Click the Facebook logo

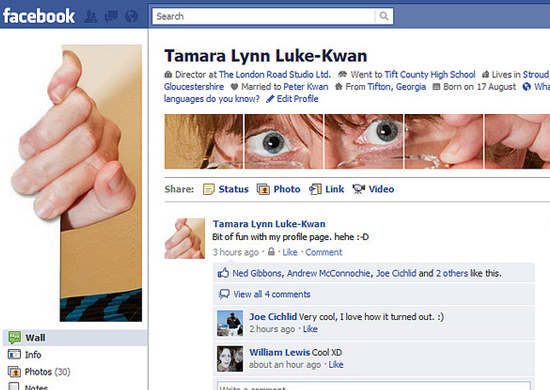click(39, 16)
